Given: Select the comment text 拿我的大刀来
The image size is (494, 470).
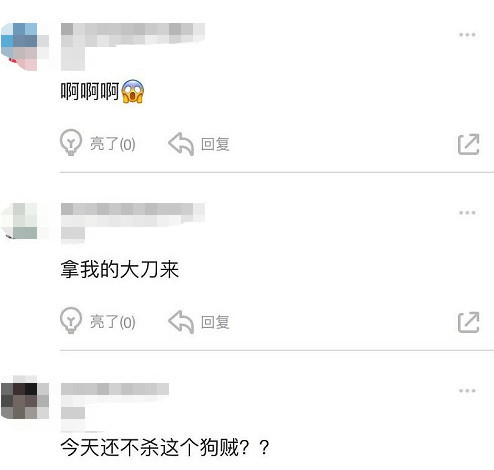Looking at the screenshot, I should click(119, 269).
